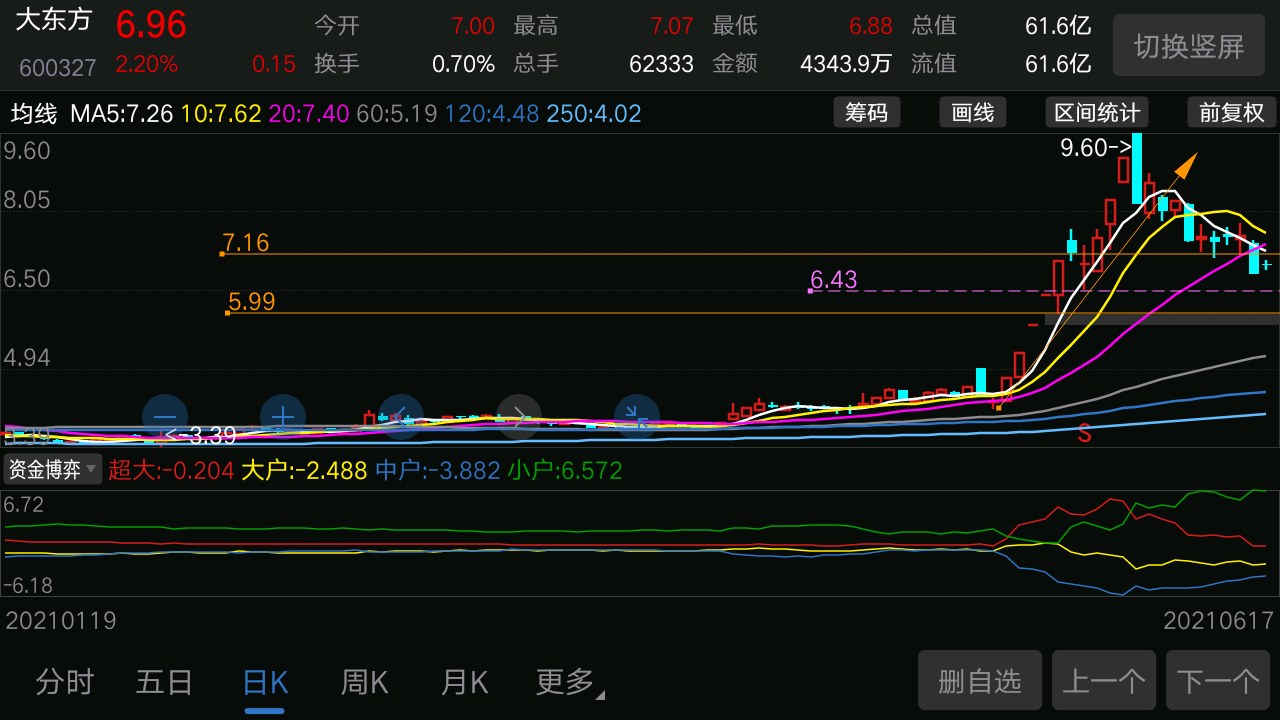Tap the current price 6.96
Viewport: 1280px width, 720px height.
click(151, 24)
